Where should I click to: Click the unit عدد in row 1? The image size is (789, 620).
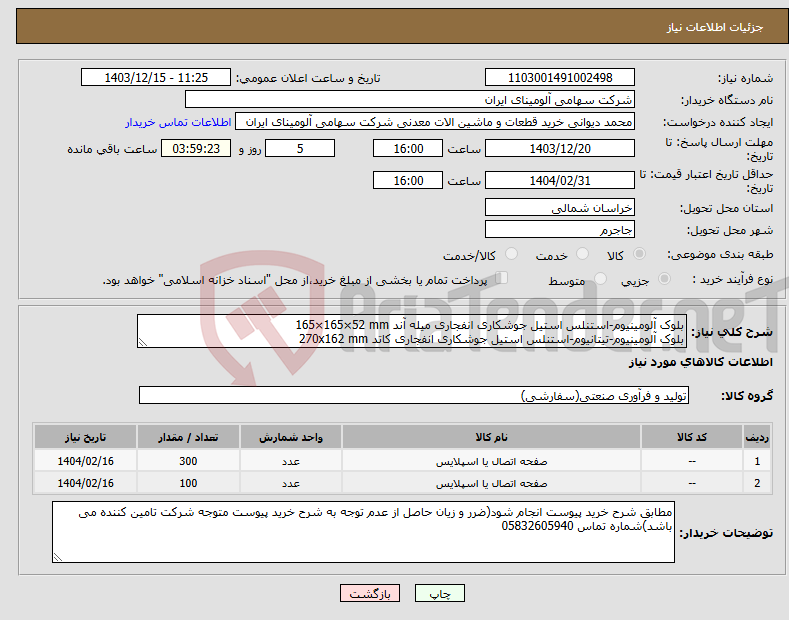(x=291, y=461)
